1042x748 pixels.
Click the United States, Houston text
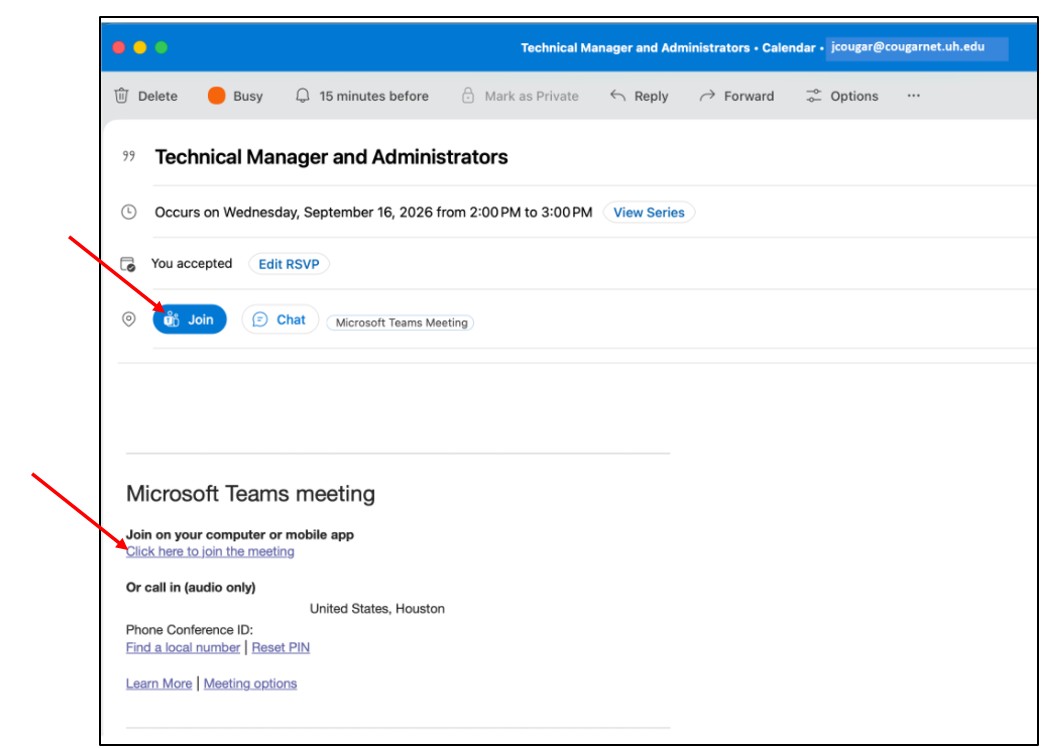click(377, 608)
